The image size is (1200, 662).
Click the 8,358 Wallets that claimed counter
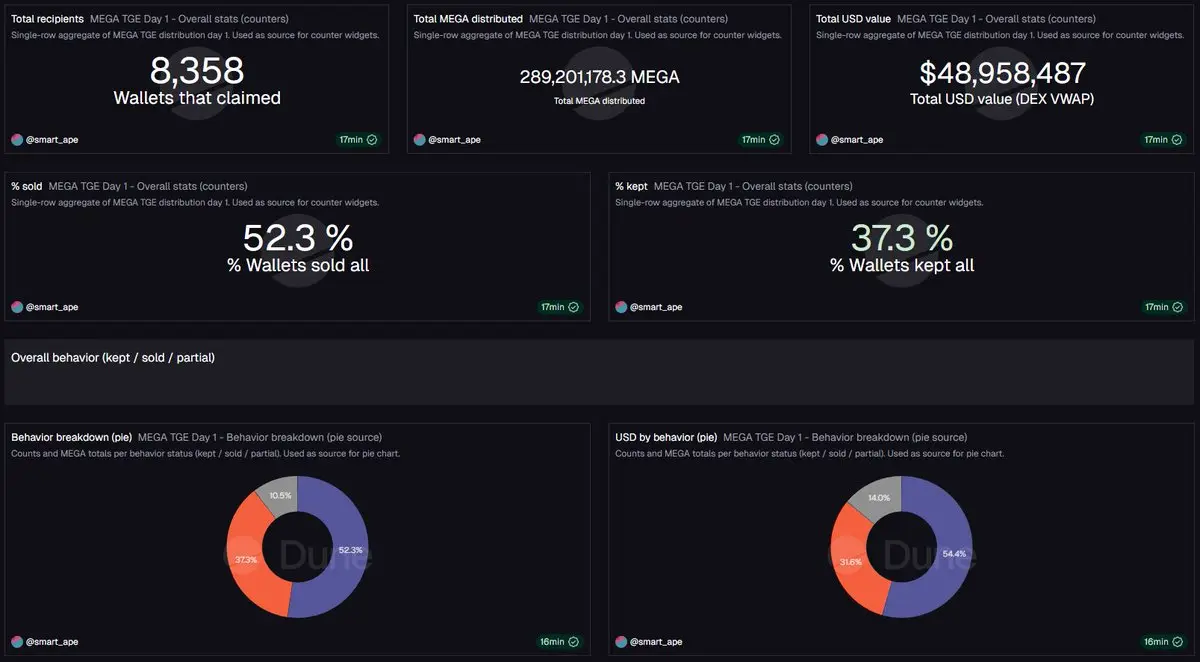(197, 80)
